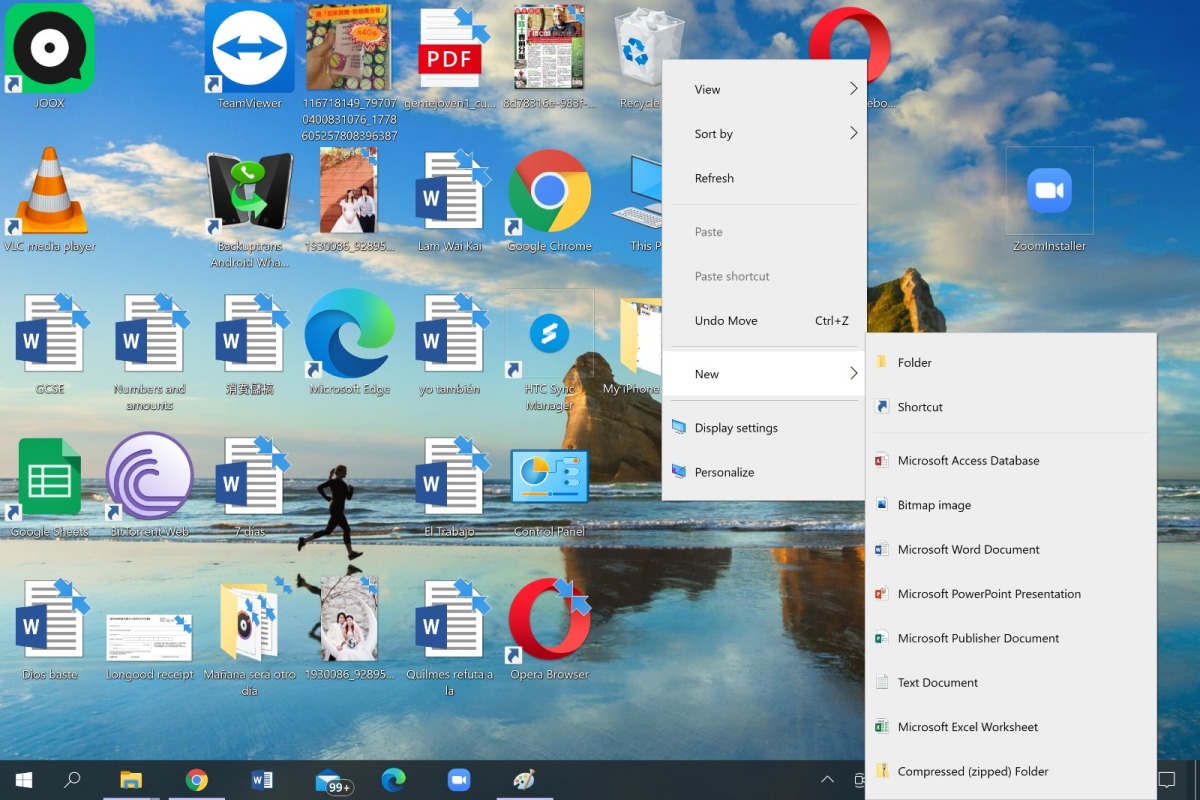Open taskbar search magnifier

coord(72,780)
